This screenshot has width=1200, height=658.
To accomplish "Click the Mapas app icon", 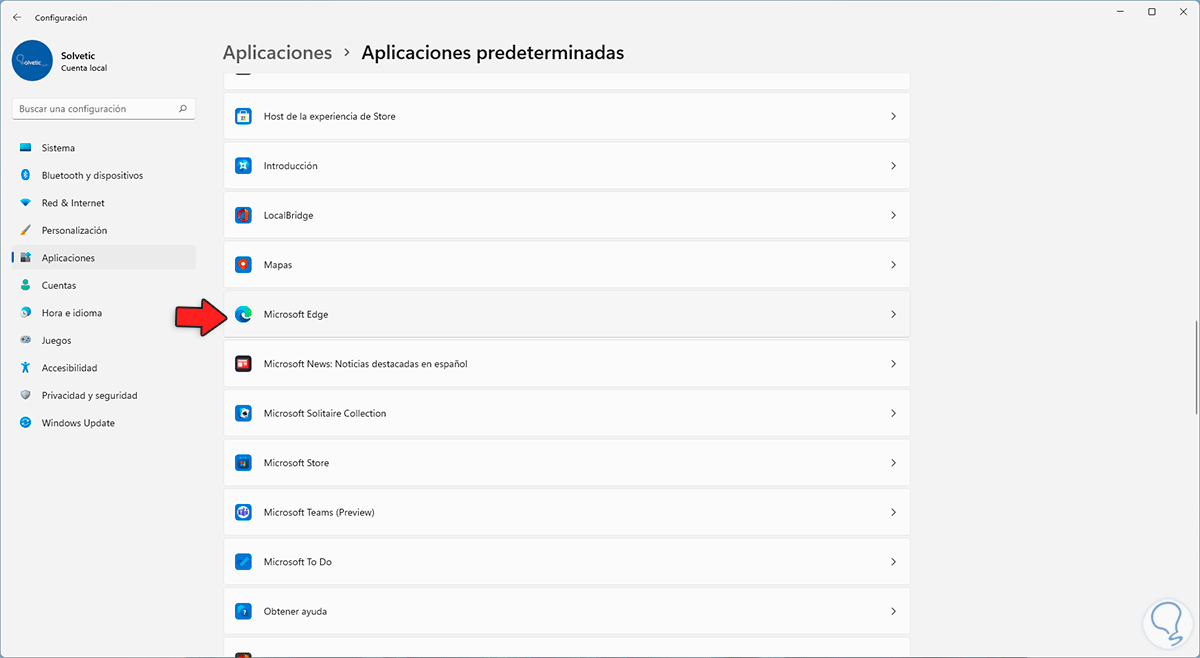I will [243, 265].
